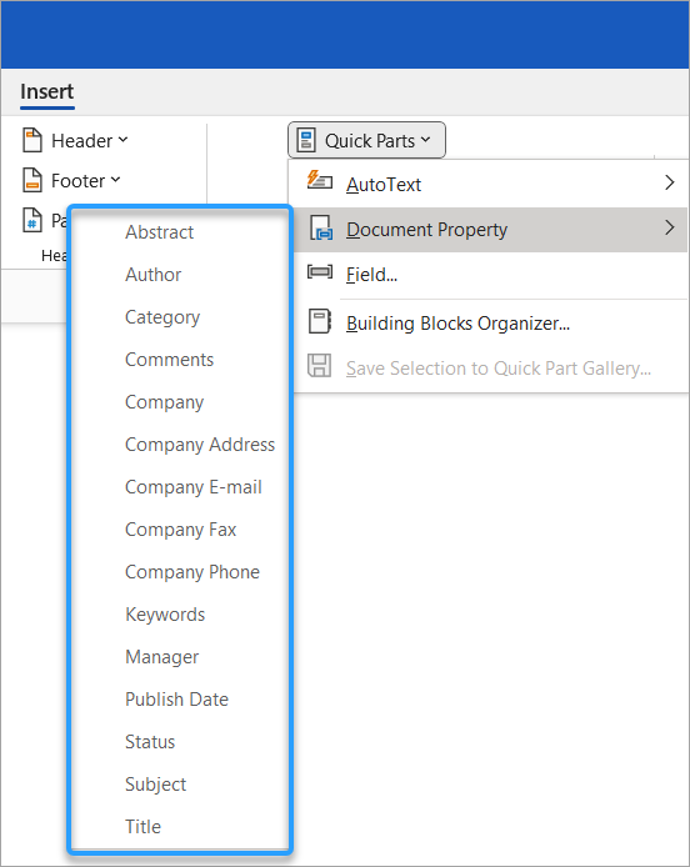This screenshot has height=868, width=691.
Task: Click the Building Blocks Organizer icon
Action: click(319, 322)
